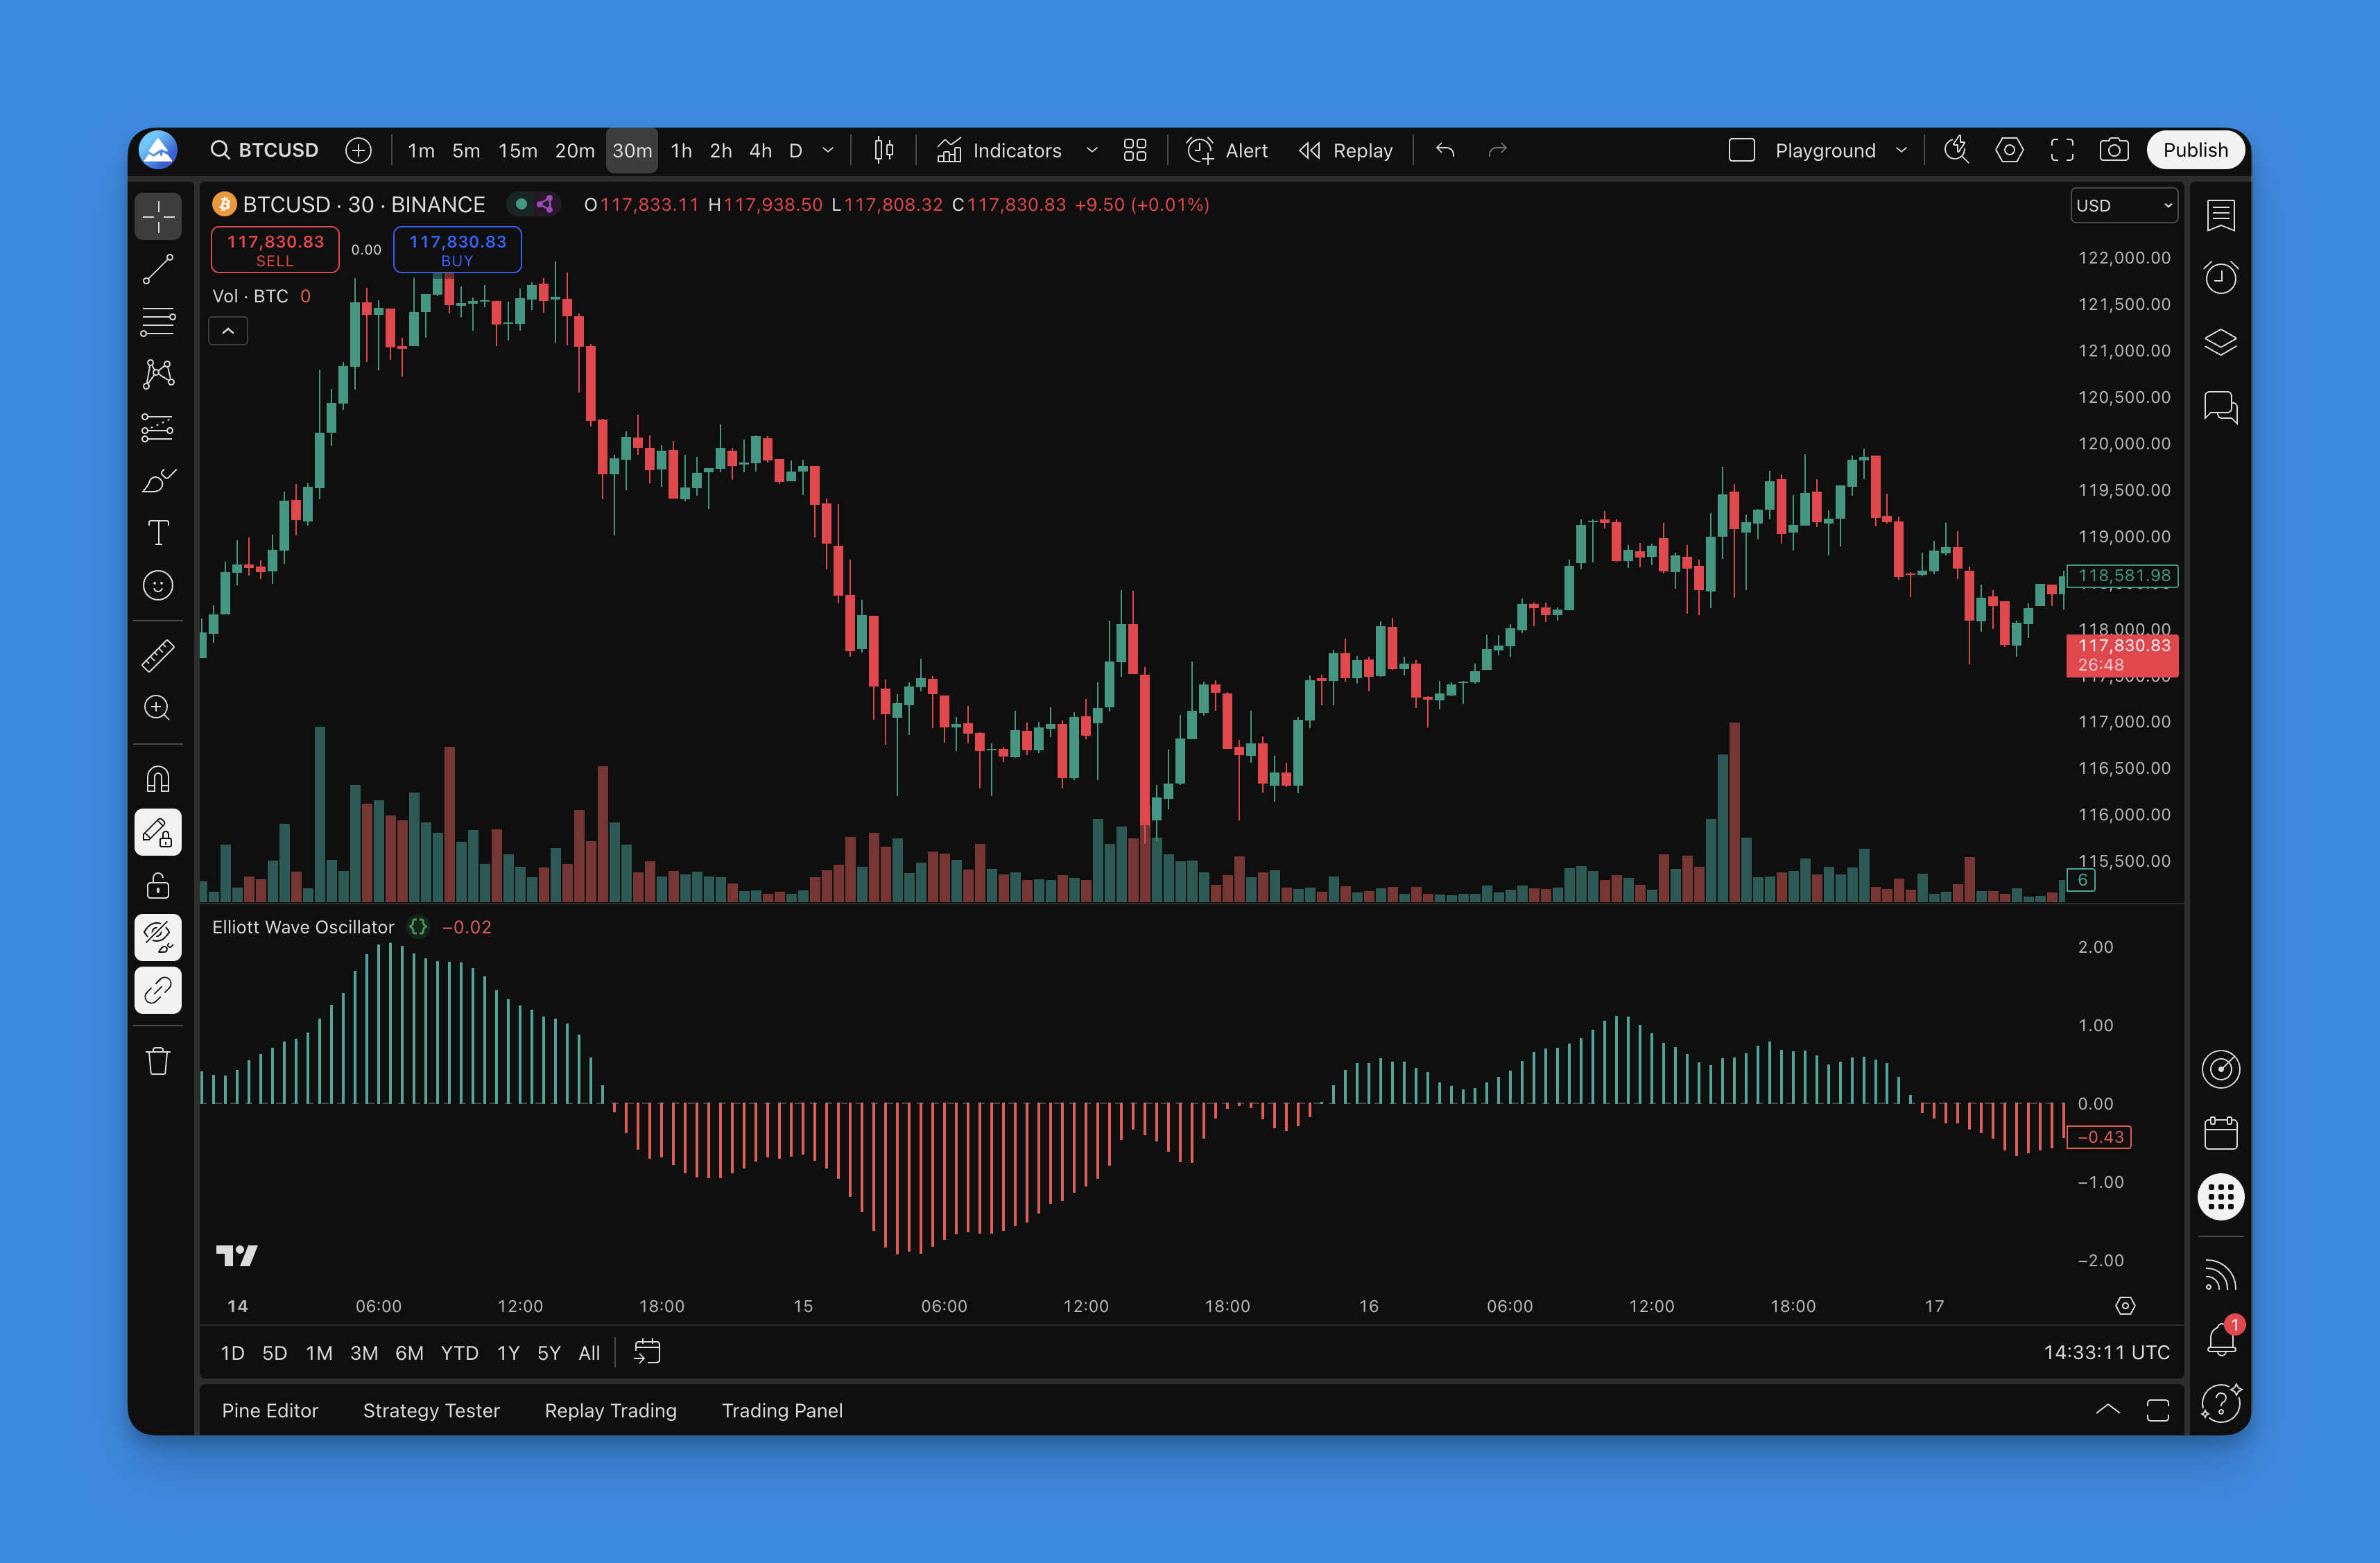Create a new Alert

coord(1227,150)
